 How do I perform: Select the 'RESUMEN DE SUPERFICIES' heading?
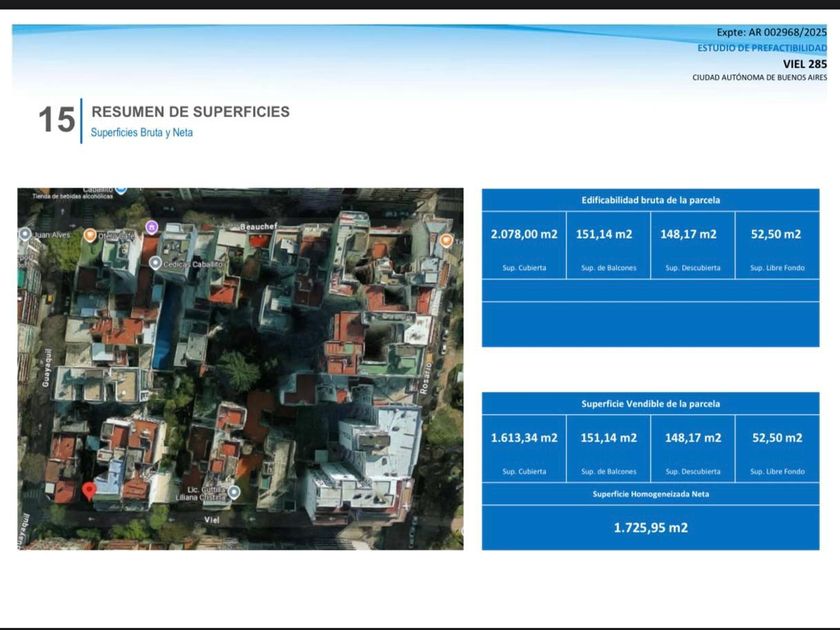pyautogui.click(x=191, y=111)
